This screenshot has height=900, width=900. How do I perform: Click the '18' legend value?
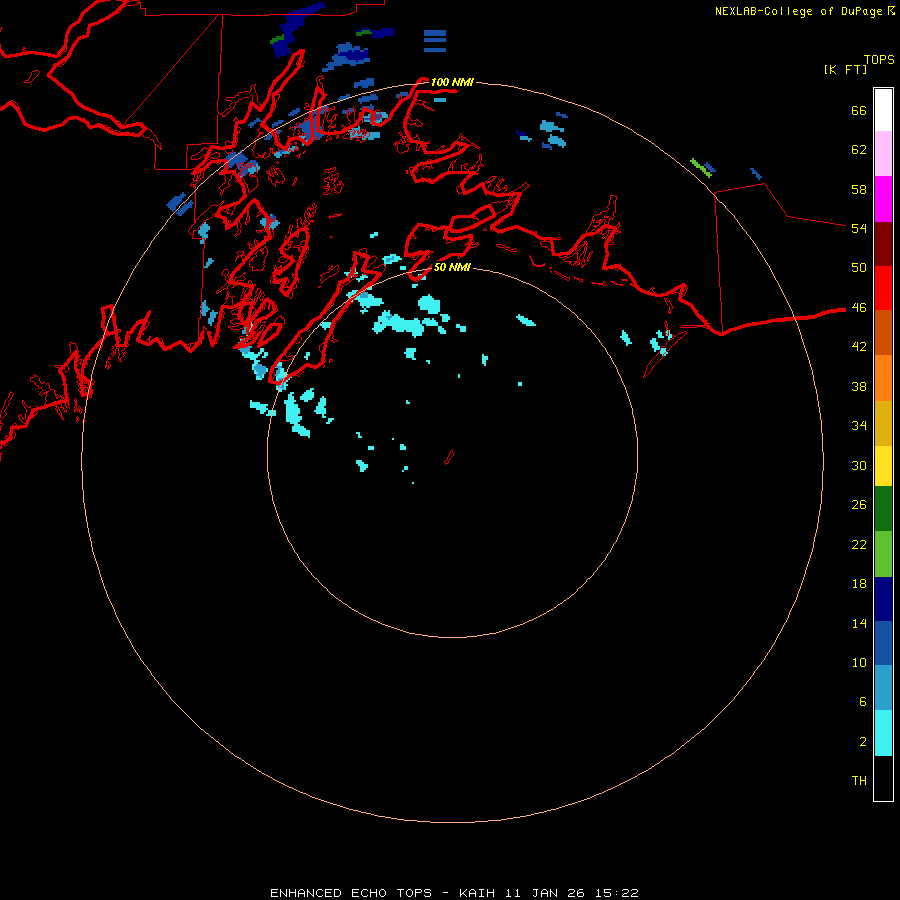point(859,584)
